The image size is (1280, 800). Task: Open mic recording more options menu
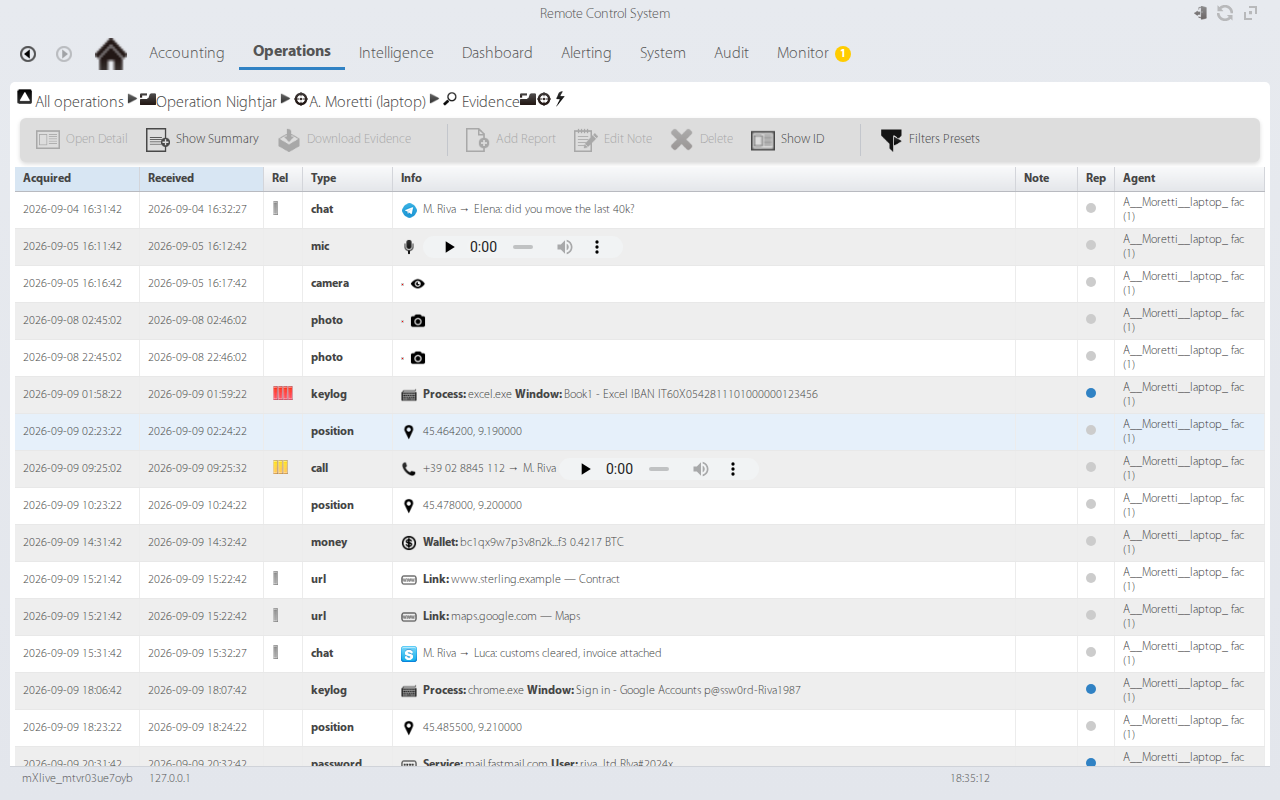point(597,247)
